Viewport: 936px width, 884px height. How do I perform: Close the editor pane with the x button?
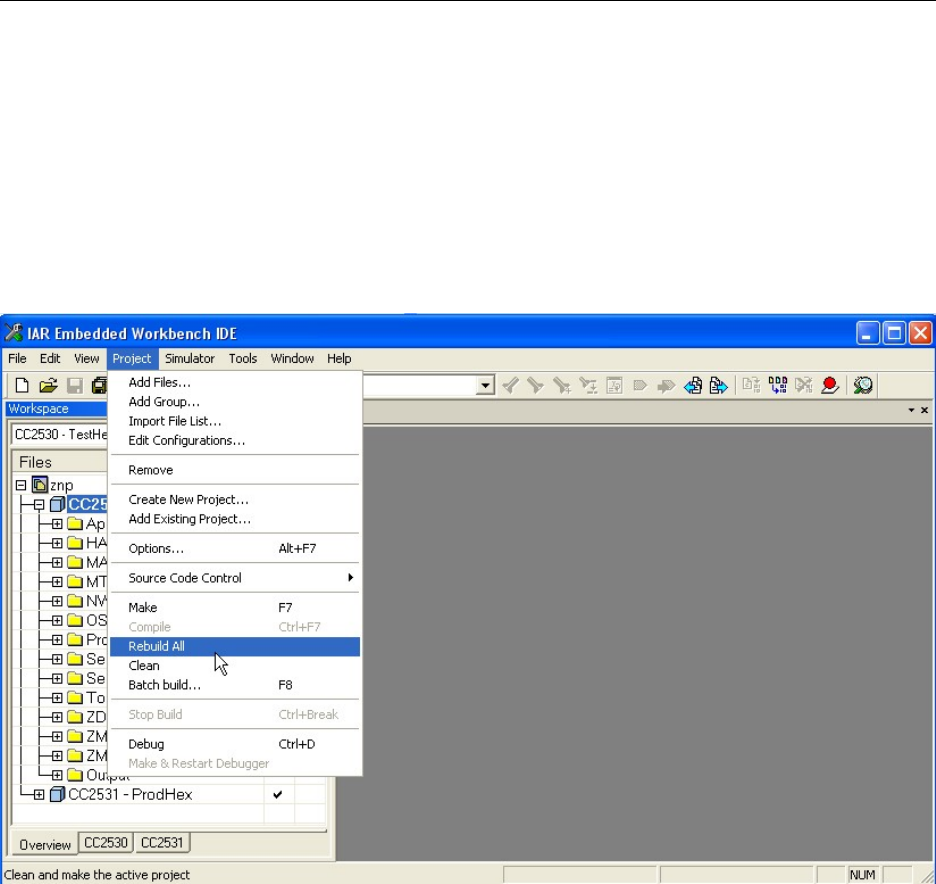924,410
